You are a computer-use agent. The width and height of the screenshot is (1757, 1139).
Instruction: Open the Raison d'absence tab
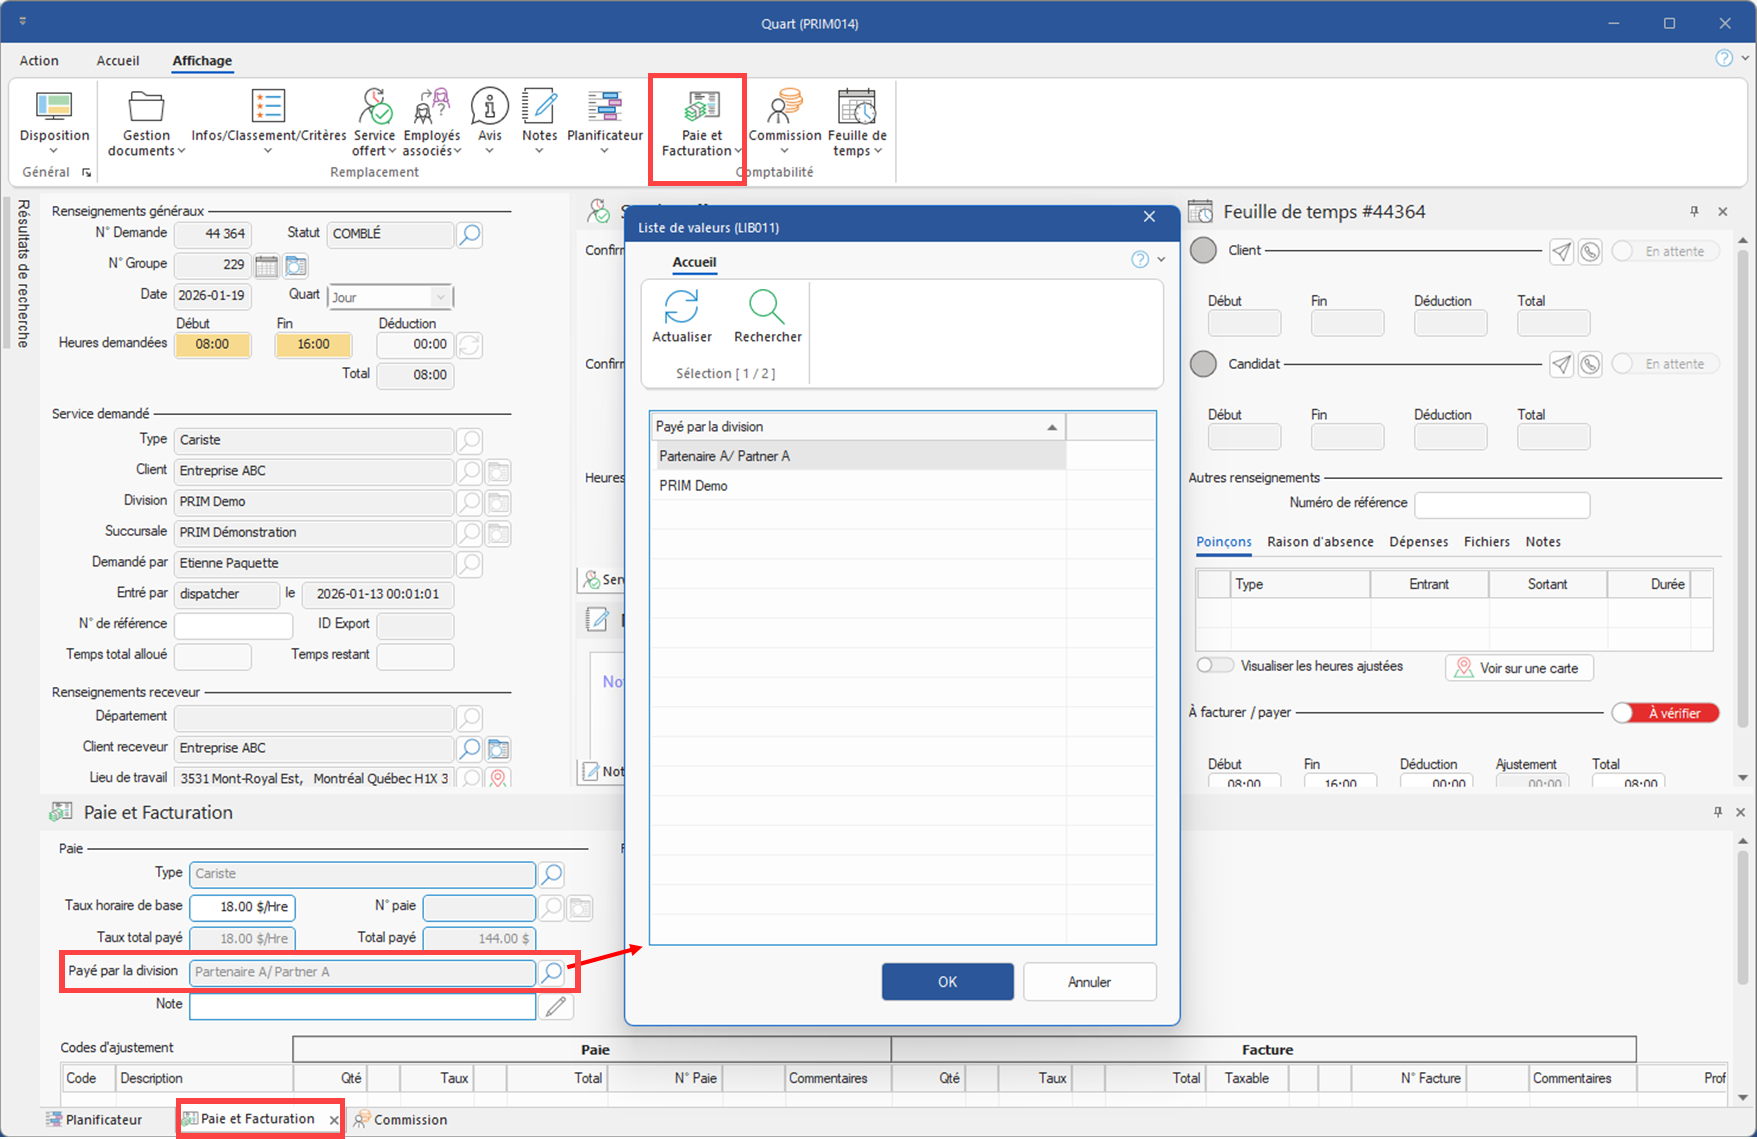1320,542
